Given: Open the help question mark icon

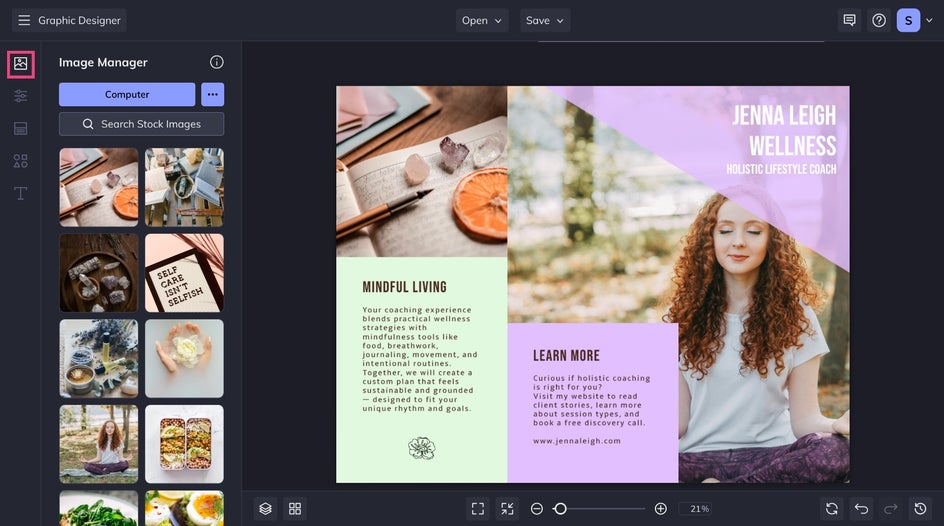Looking at the screenshot, I should [879, 20].
